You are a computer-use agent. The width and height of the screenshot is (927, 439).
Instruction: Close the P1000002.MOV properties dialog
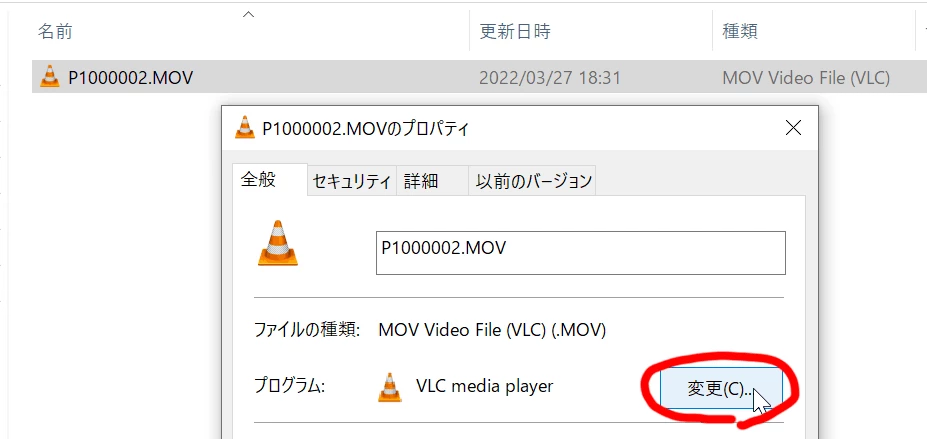(793, 128)
